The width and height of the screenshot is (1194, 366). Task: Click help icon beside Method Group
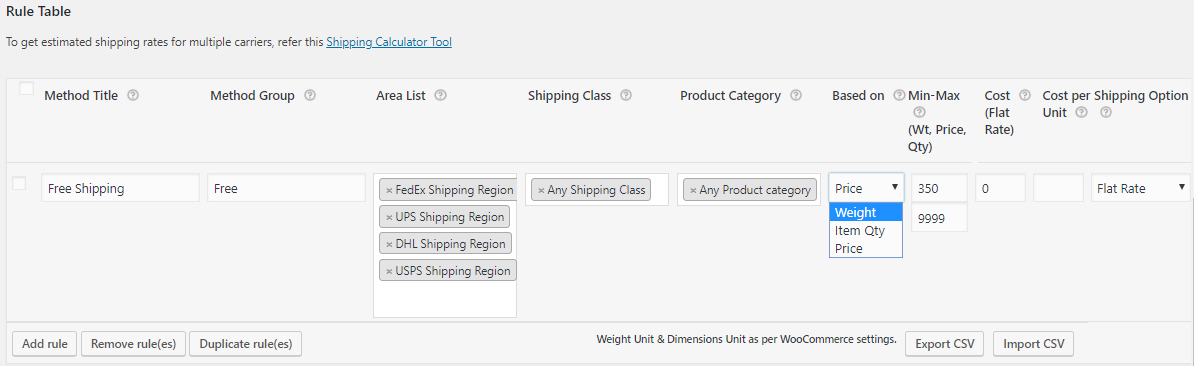tap(310, 96)
